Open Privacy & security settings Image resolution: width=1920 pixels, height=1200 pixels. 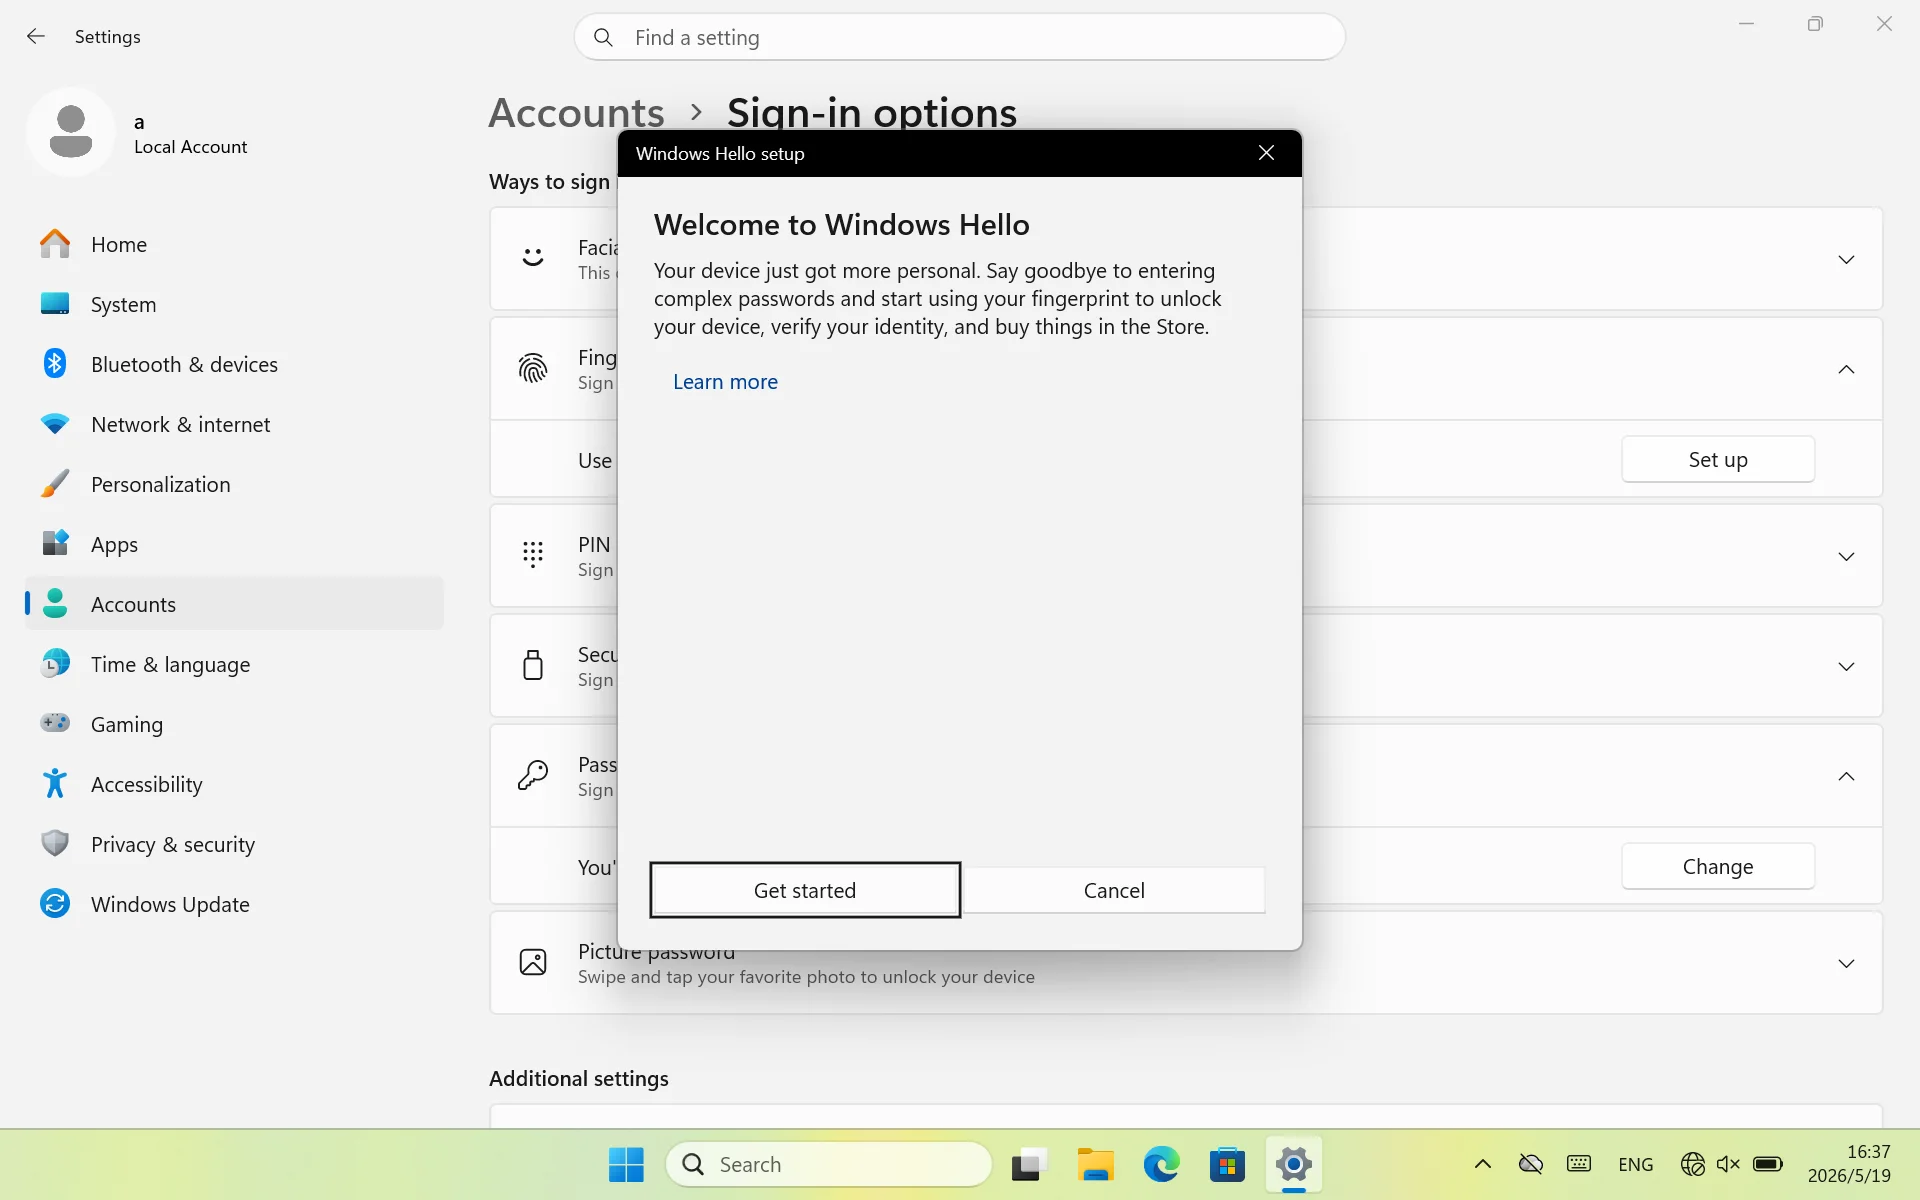[234, 844]
